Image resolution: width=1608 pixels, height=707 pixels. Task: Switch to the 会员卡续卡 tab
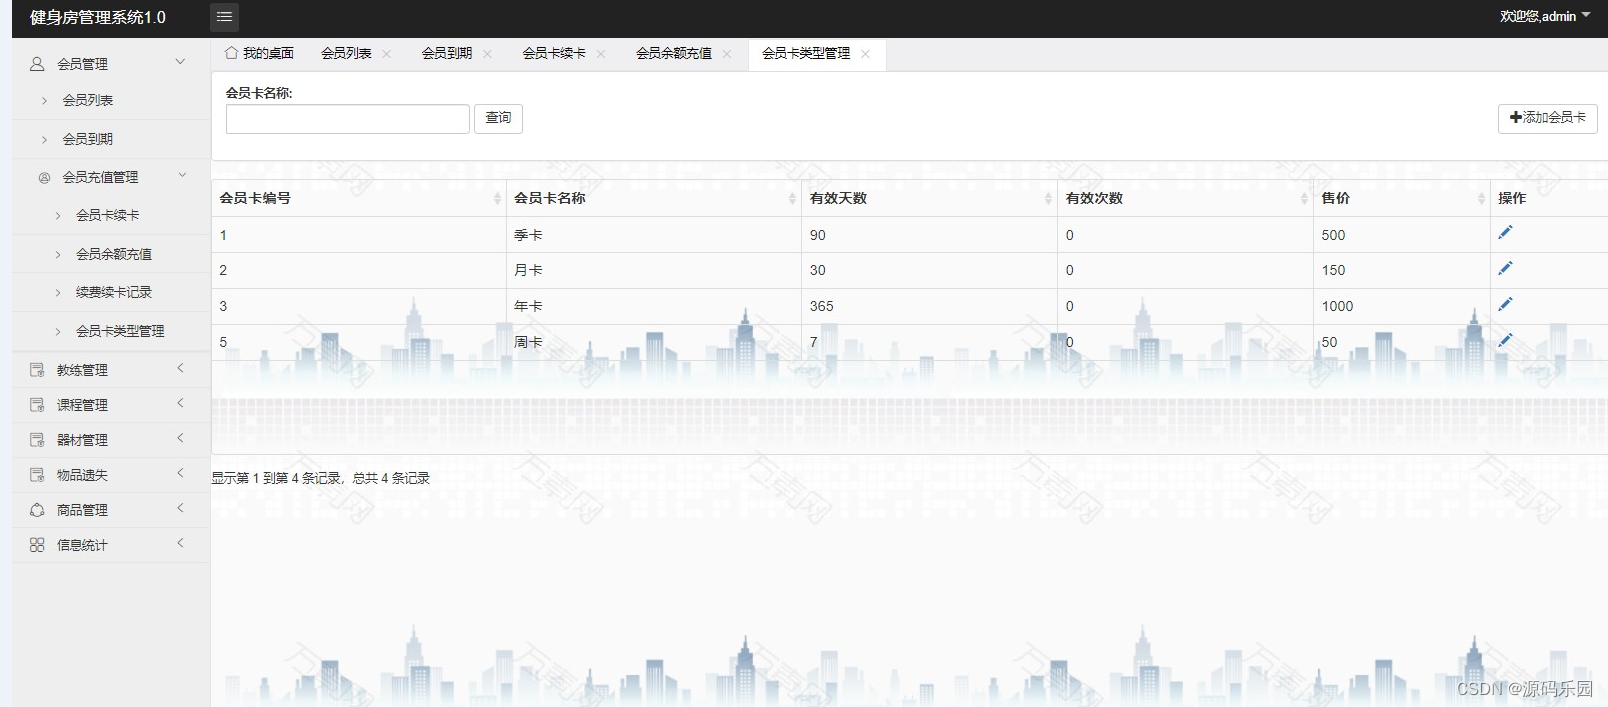(554, 54)
